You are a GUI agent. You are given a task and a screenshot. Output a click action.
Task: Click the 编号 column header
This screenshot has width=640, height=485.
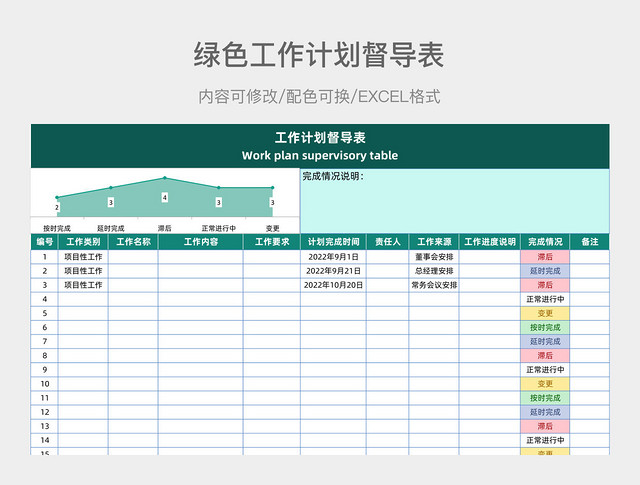[44, 242]
